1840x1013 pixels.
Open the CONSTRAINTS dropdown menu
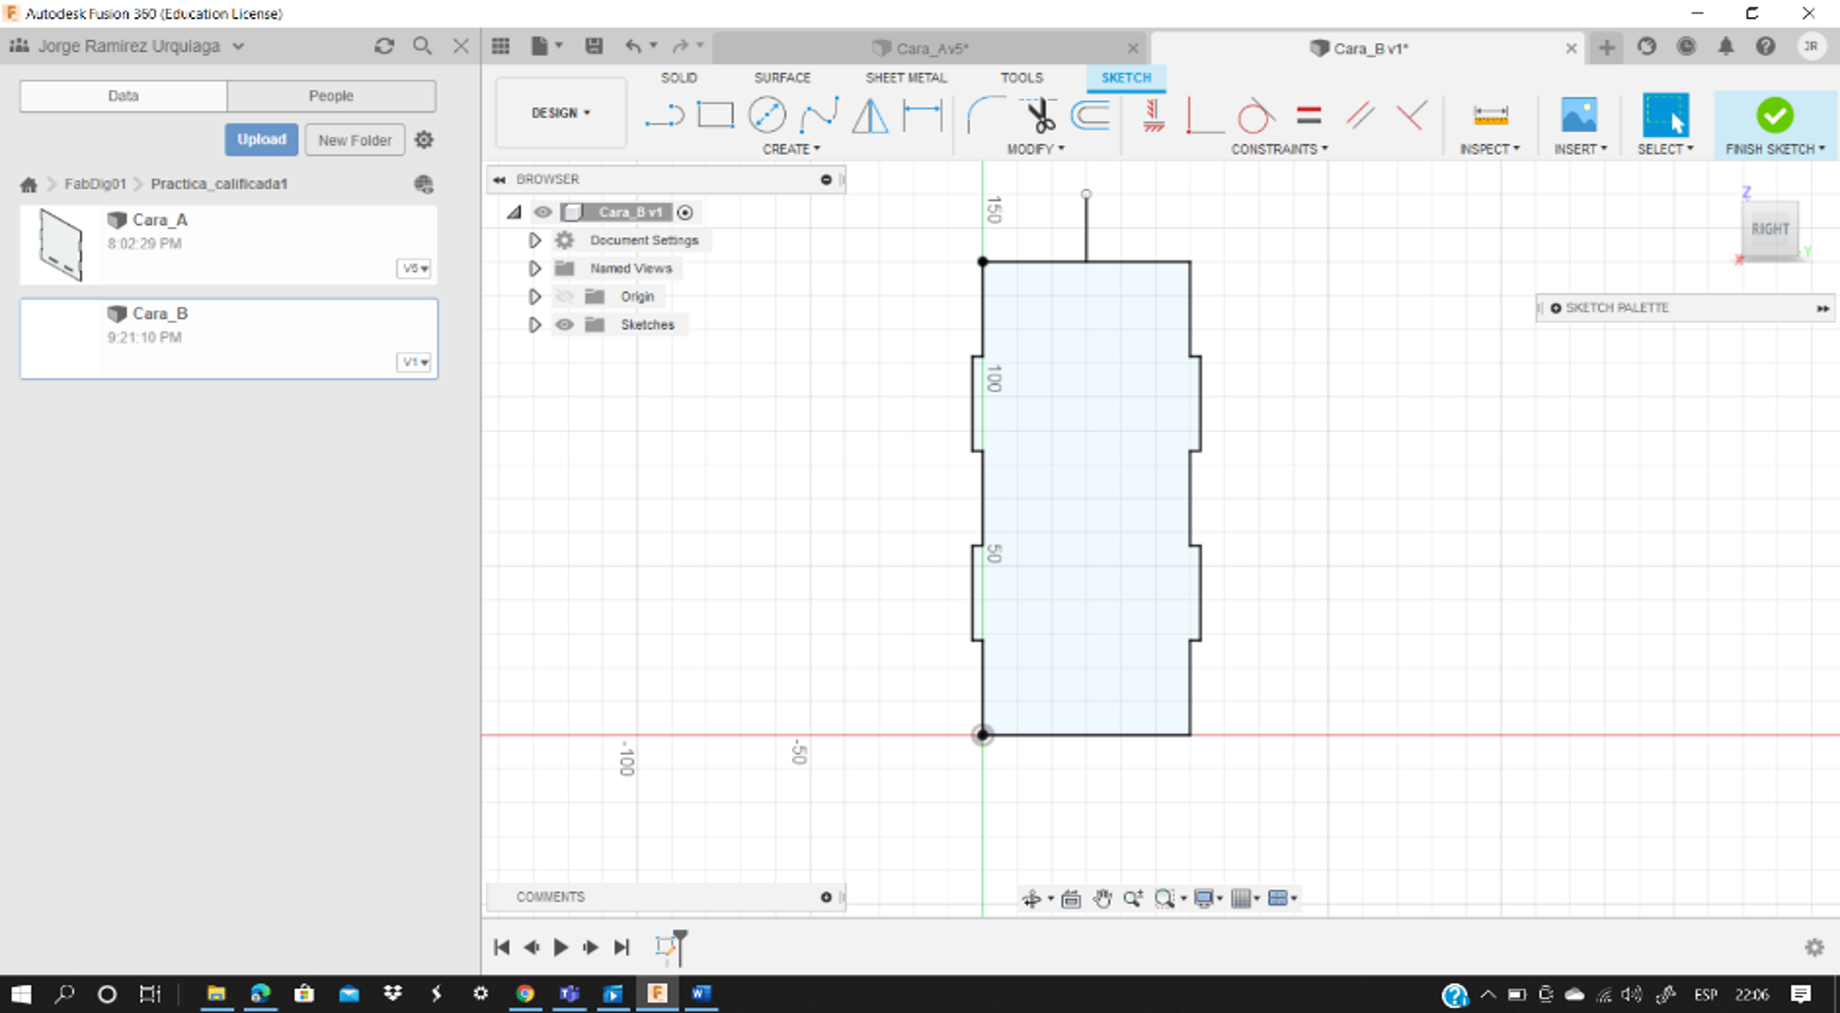(1279, 149)
